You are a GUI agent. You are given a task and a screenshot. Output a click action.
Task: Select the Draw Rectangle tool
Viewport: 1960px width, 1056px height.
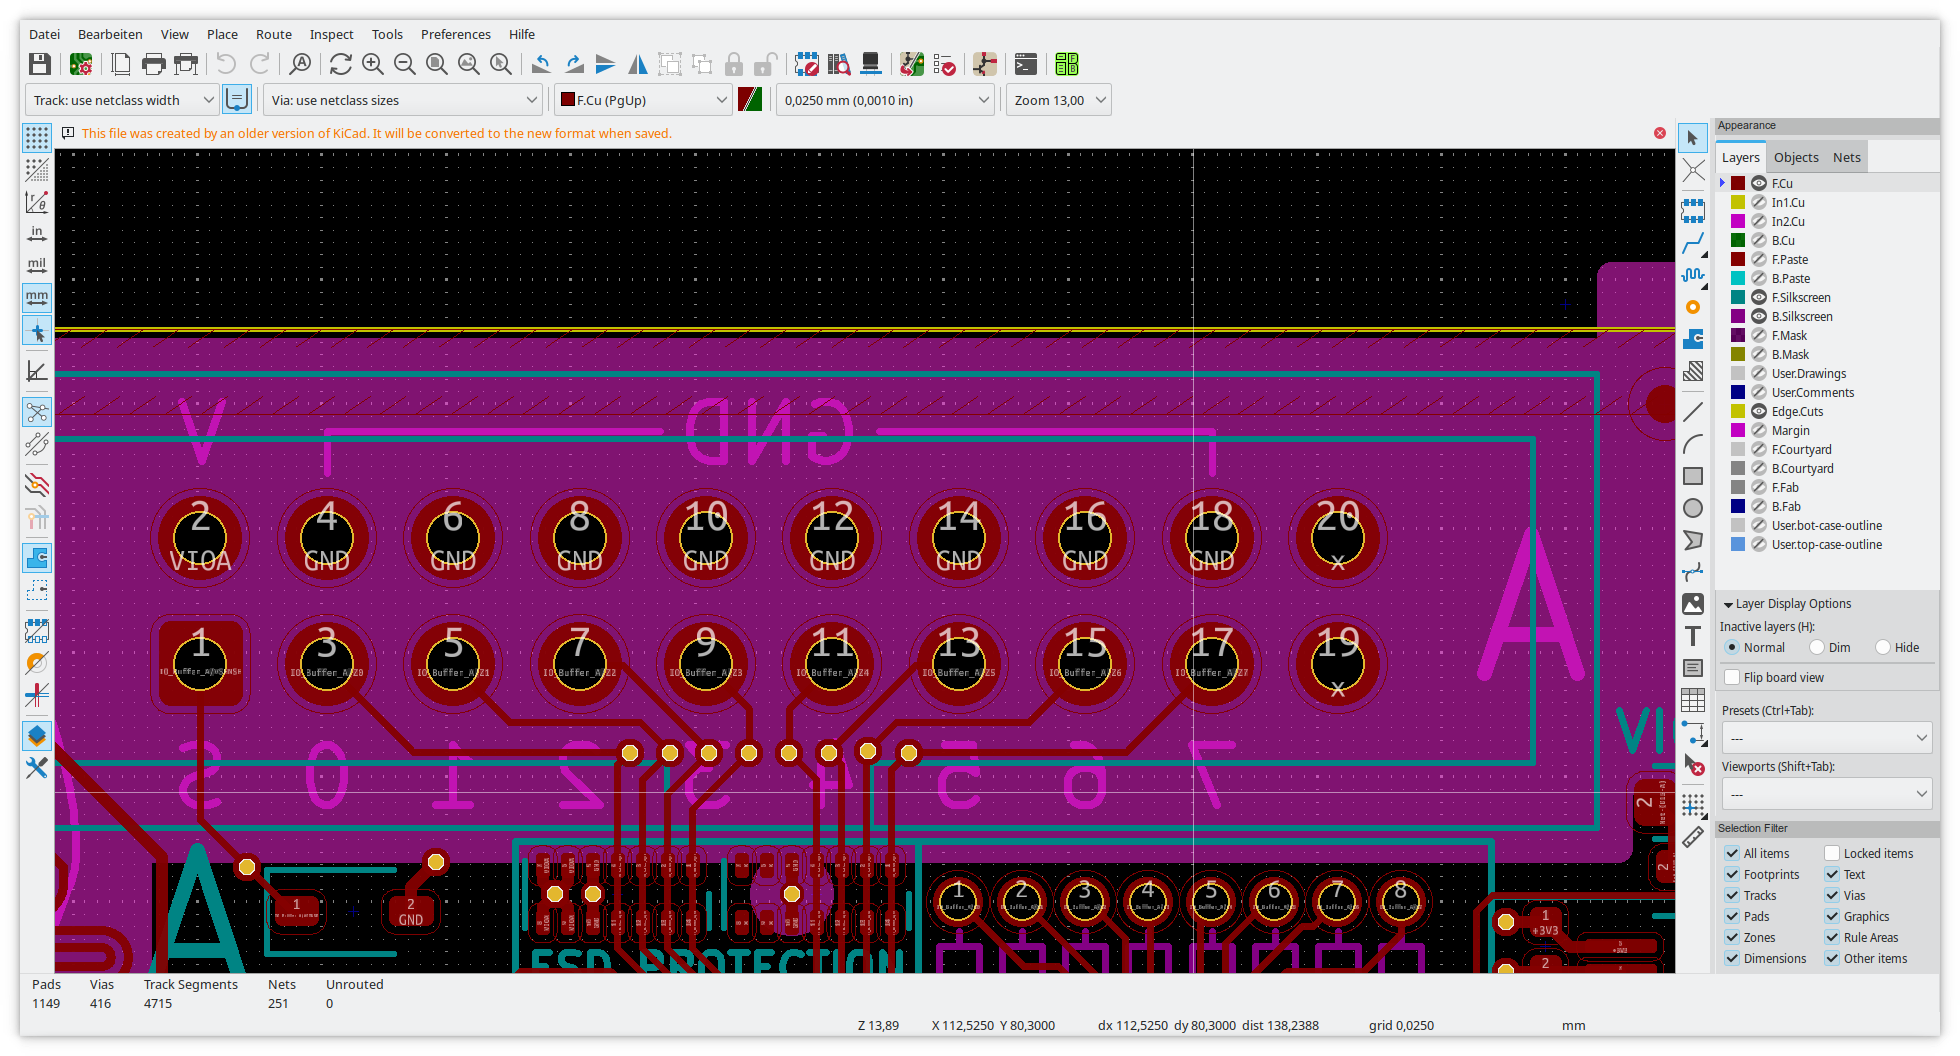(x=1693, y=476)
